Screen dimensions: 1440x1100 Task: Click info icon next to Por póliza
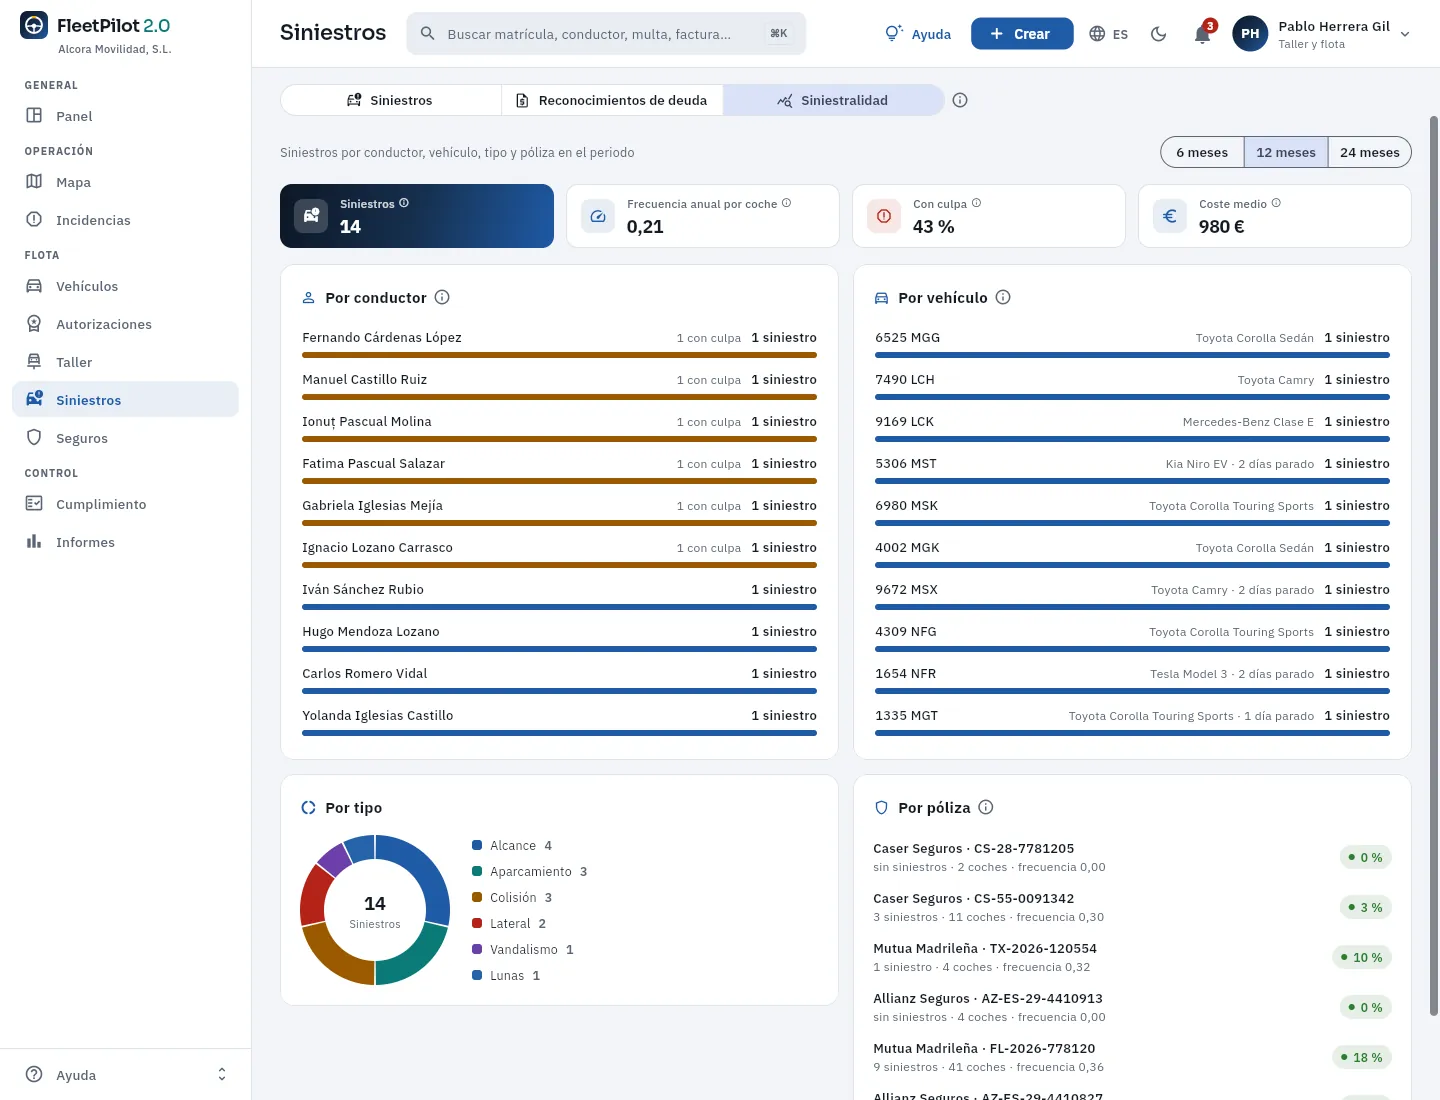(x=986, y=807)
